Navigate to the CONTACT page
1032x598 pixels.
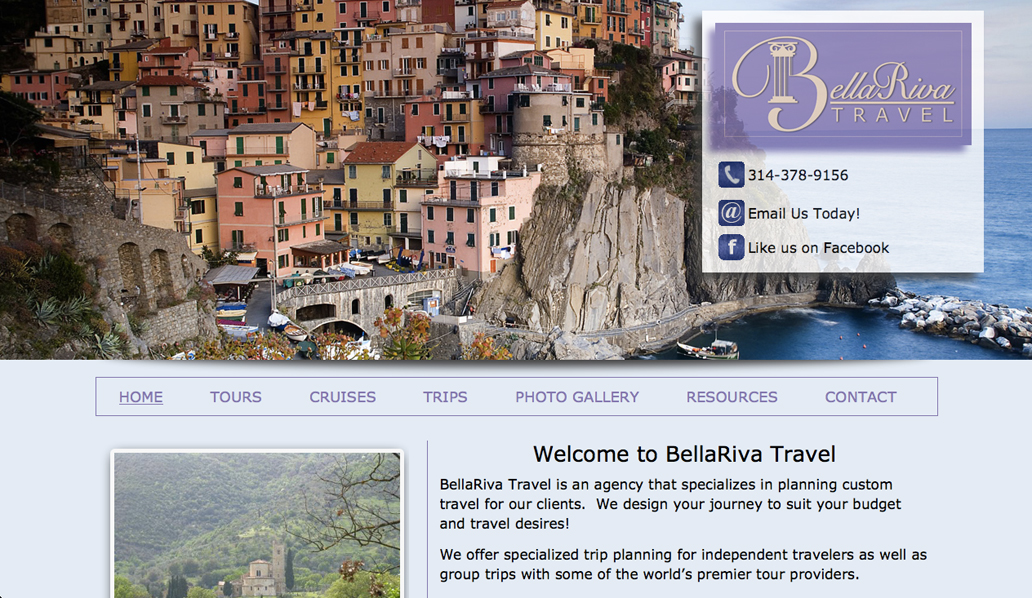pyautogui.click(x=861, y=397)
